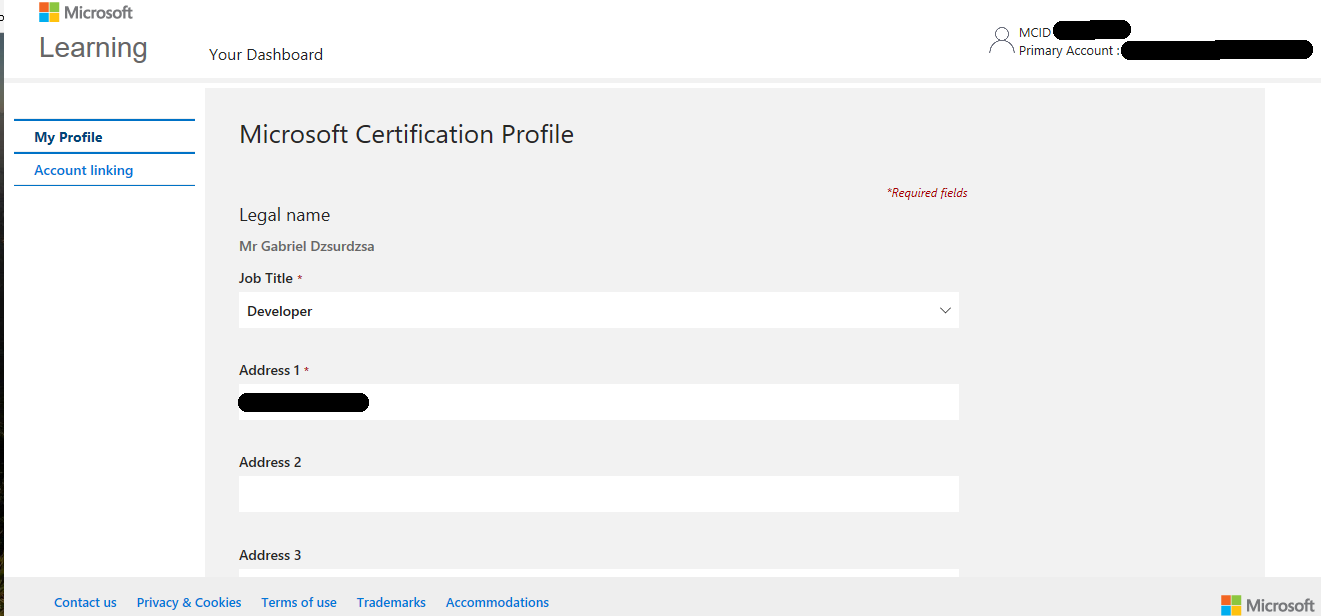Open the Learning home link
The height and width of the screenshot is (616, 1321).
click(93, 48)
